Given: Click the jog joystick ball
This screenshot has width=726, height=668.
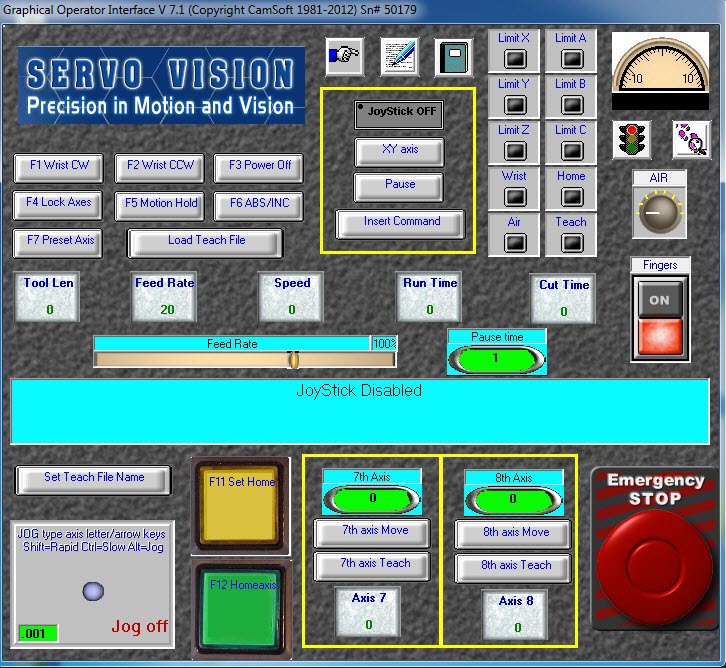Looking at the screenshot, I should (93, 591).
